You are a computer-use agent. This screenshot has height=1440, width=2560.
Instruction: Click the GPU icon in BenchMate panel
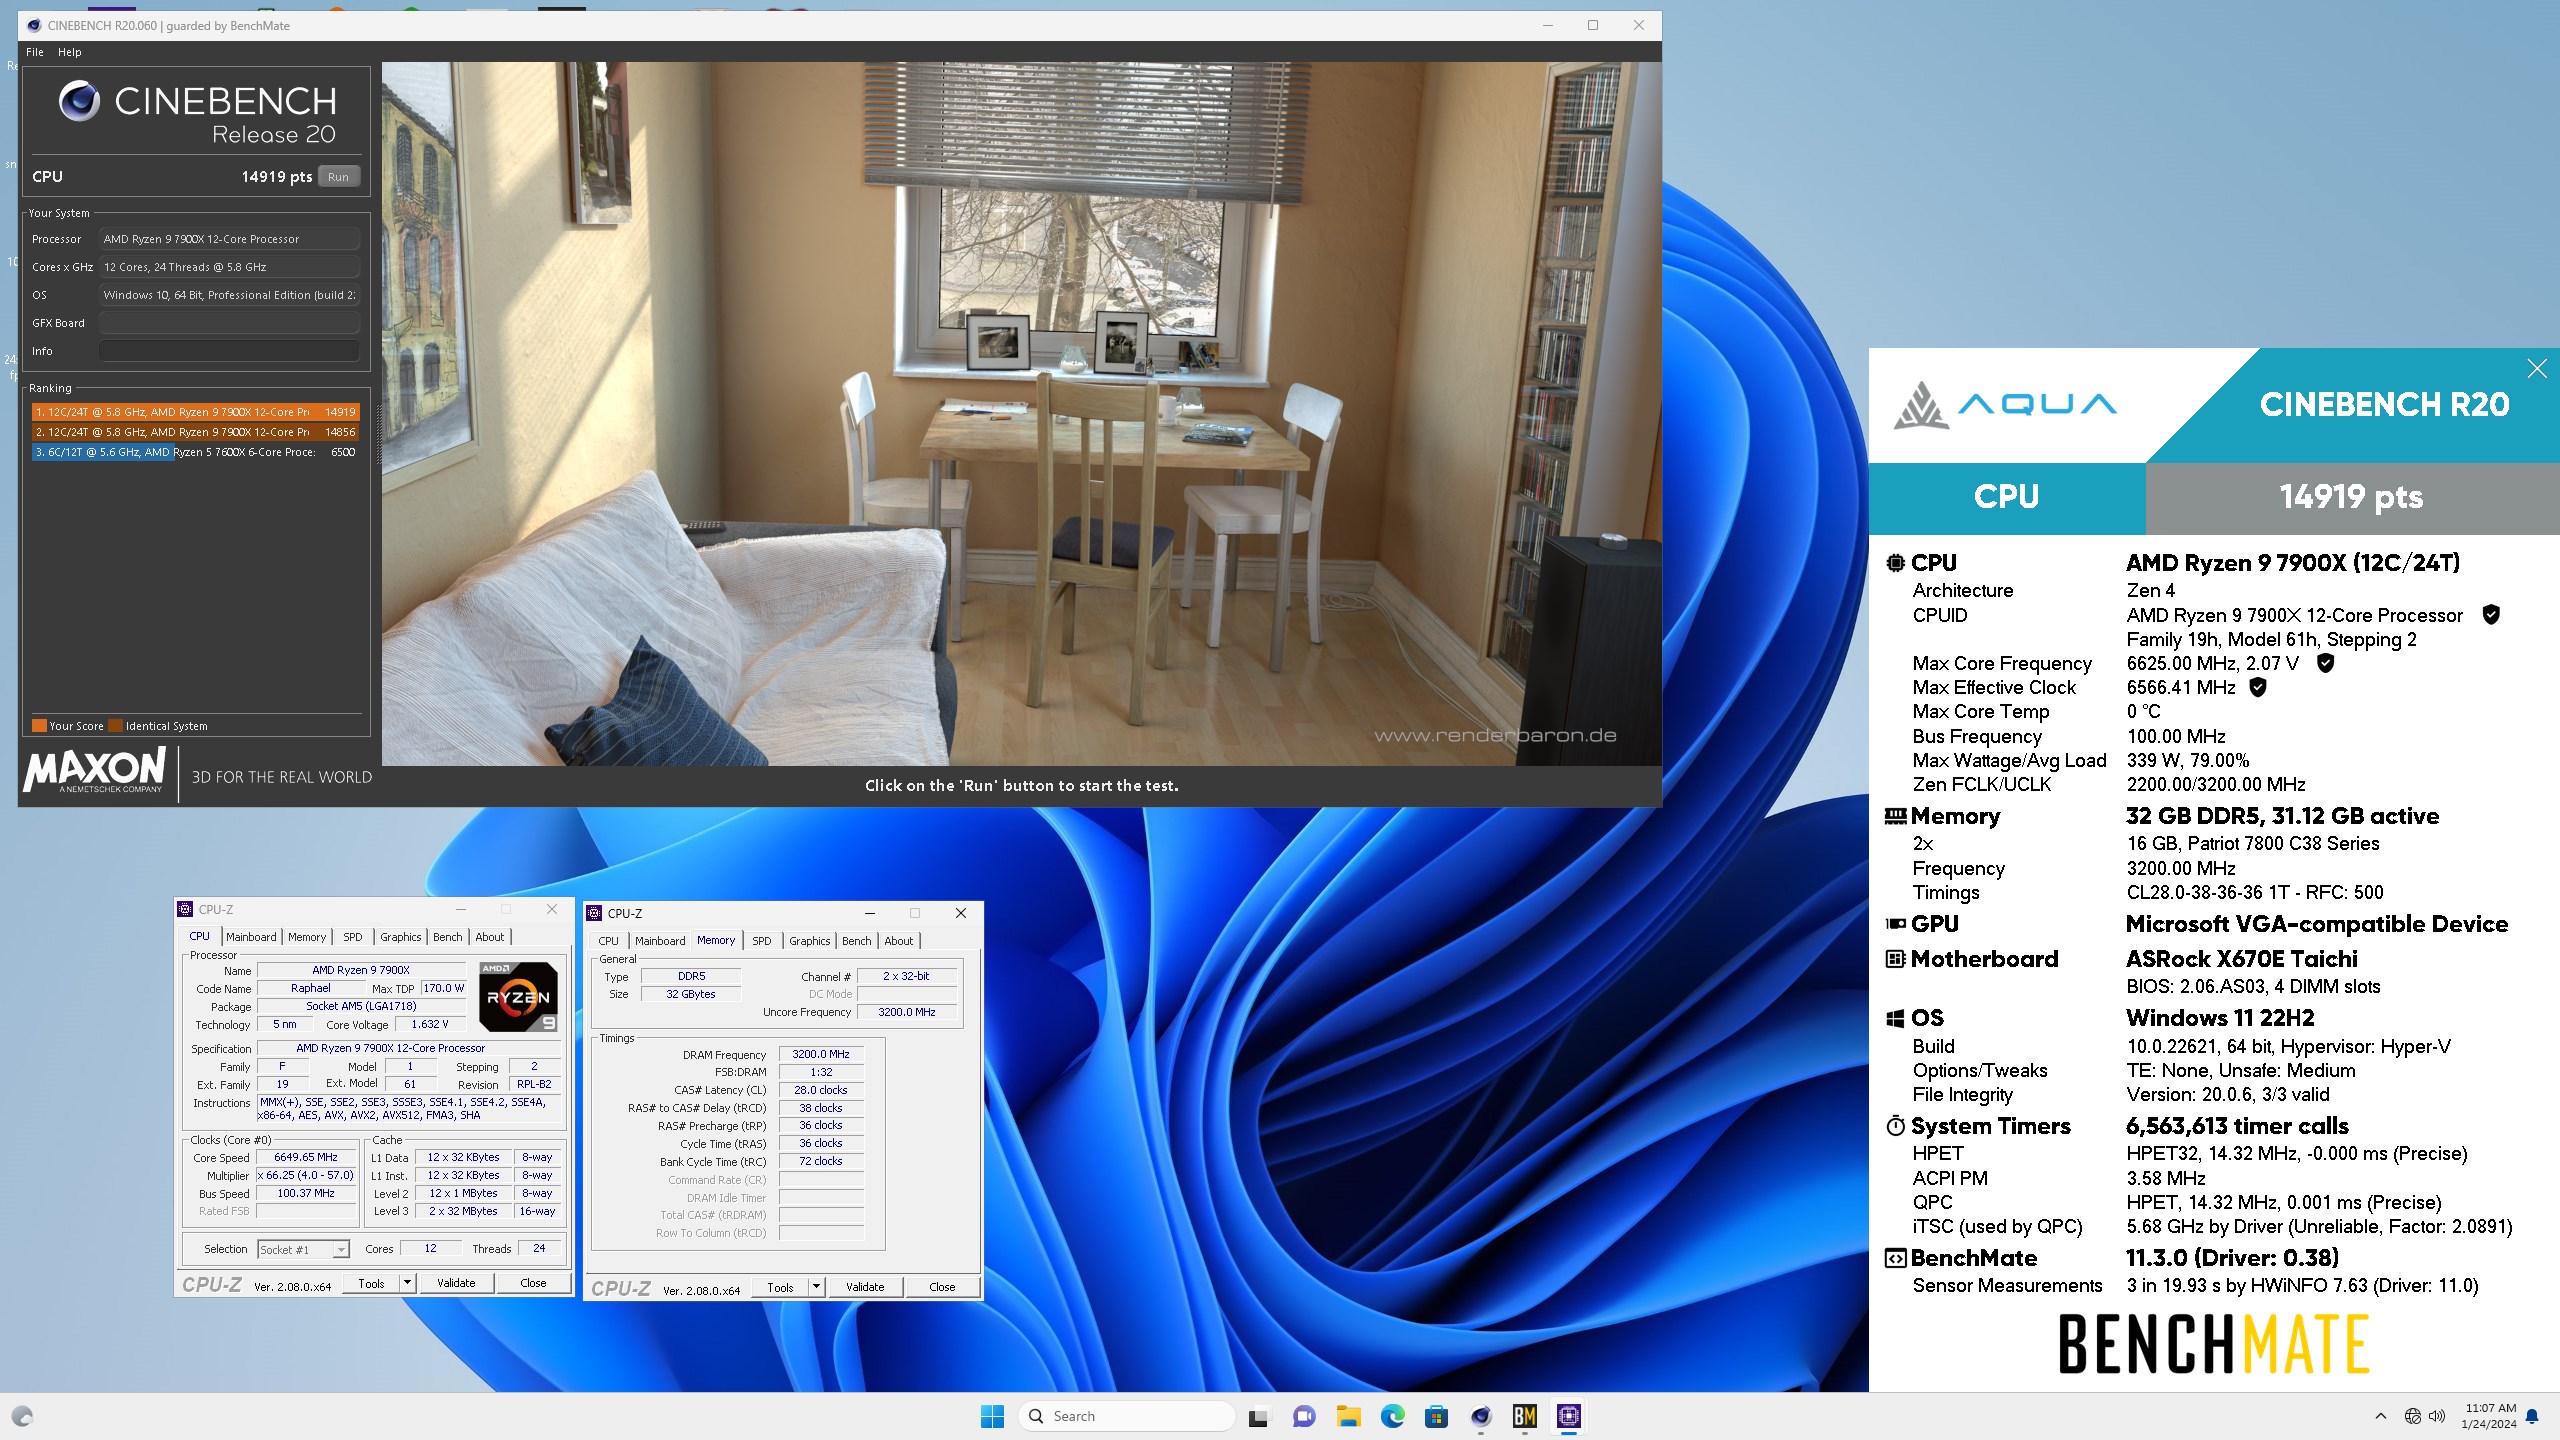coord(1895,924)
